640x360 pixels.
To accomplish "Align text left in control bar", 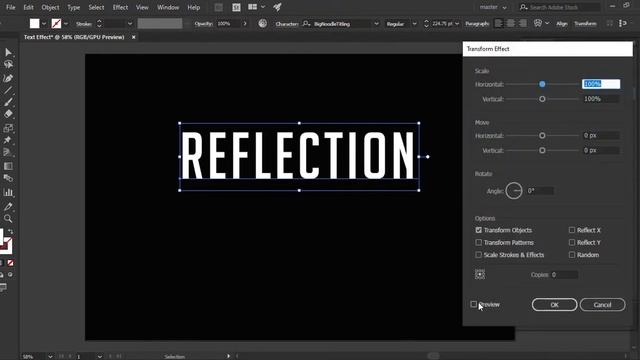I will 499,24.
